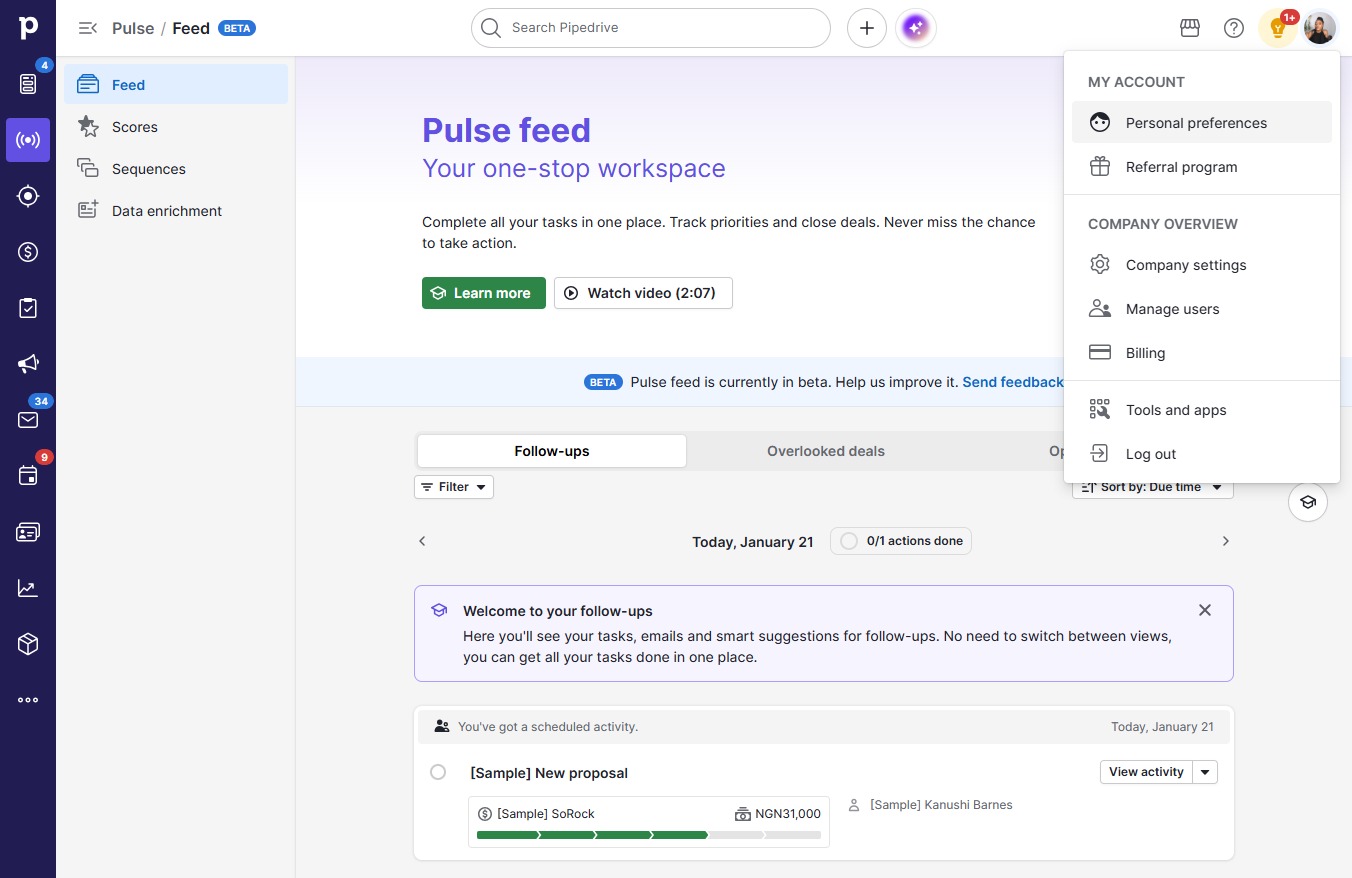Open the Insights chart icon

tap(28, 588)
